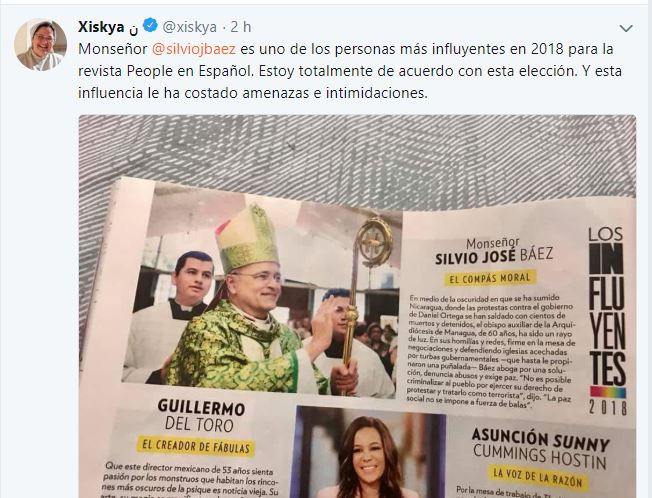Click the Arabic ن symbol after Xiskya's name
Screen dimensions: 652x498
133,29
